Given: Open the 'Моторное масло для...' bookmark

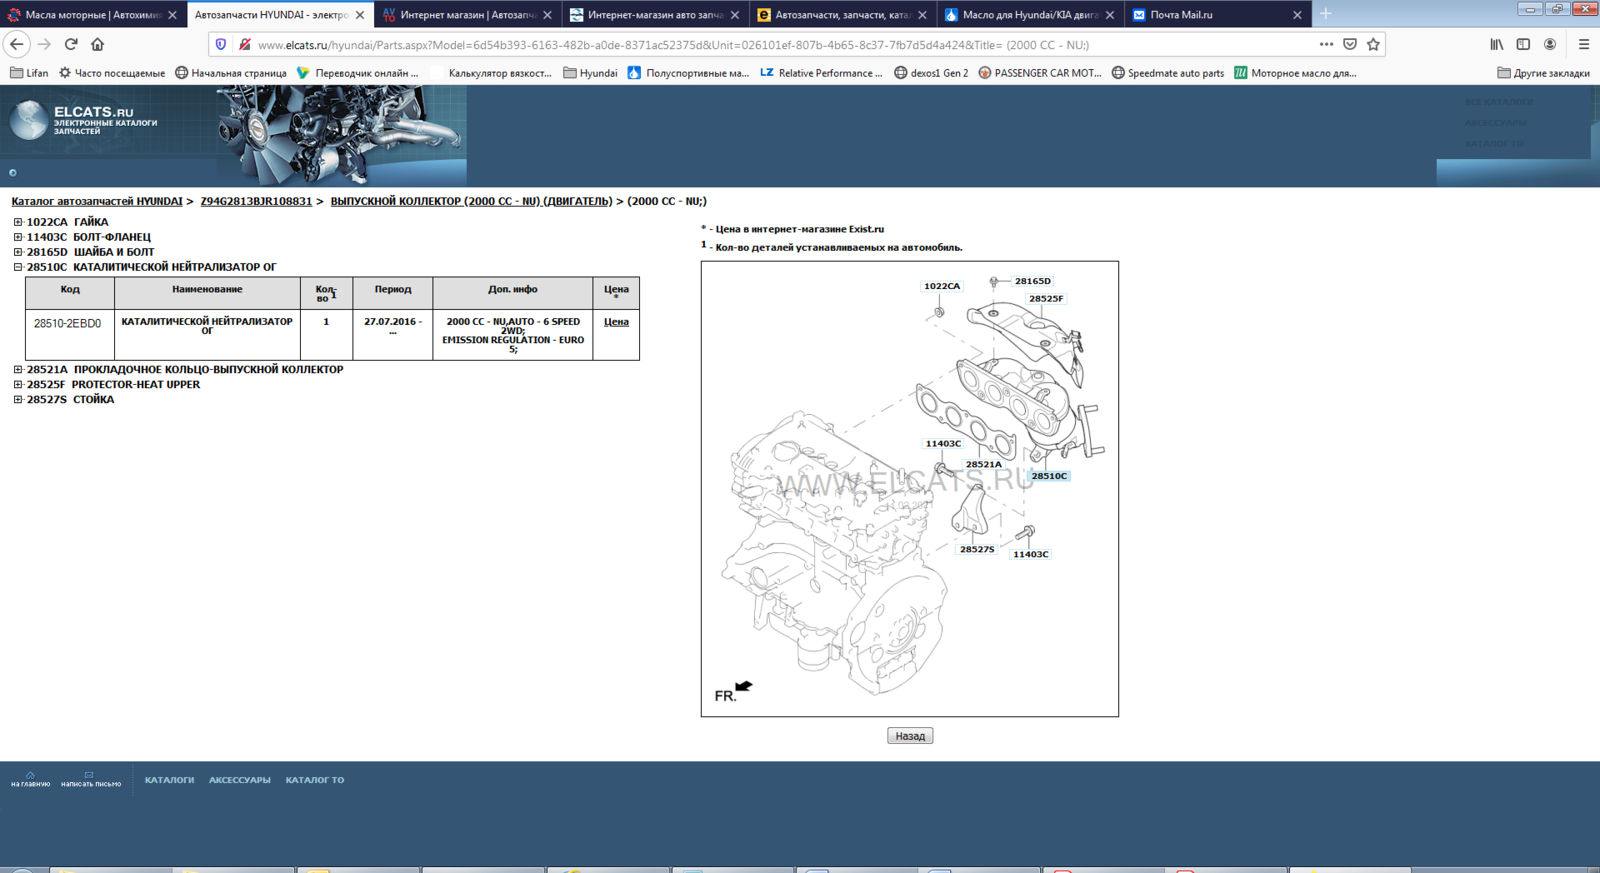Looking at the screenshot, I should point(1295,73).
